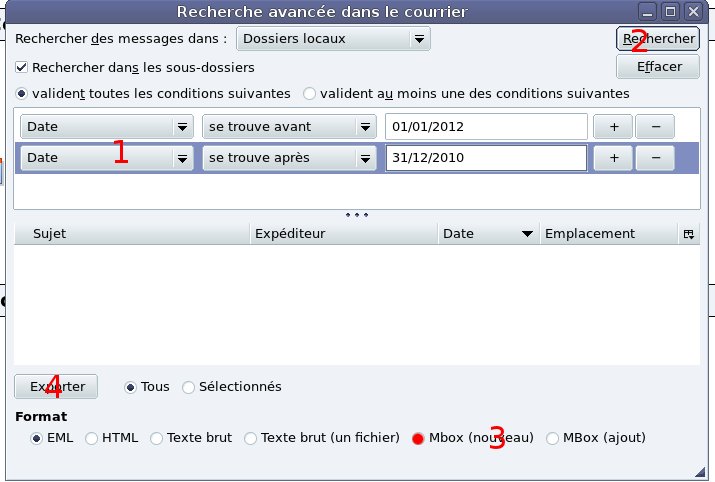Open the 'se trouve avant' operator dropdown
Image resolution: width=715 pixels, height=482 pixels.
pyautogui.click(x=288, y=127)
